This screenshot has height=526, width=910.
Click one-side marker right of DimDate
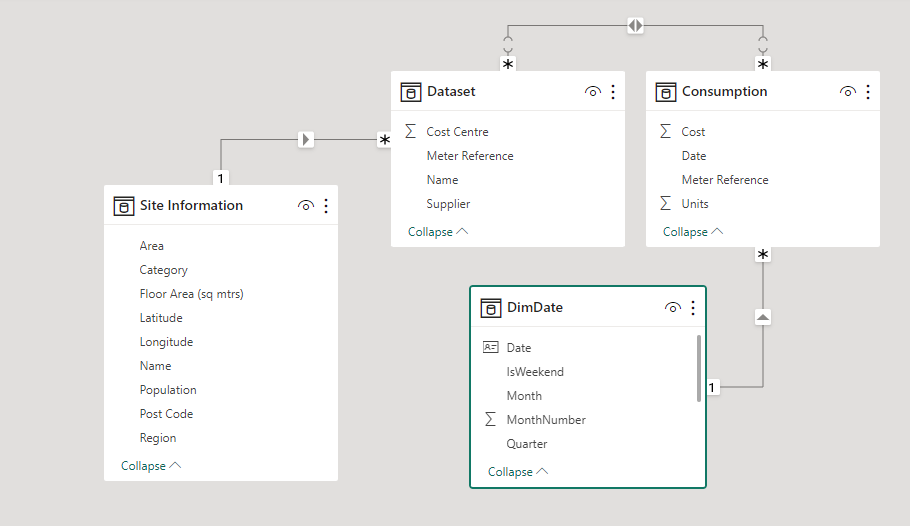(x=712, y=387)
